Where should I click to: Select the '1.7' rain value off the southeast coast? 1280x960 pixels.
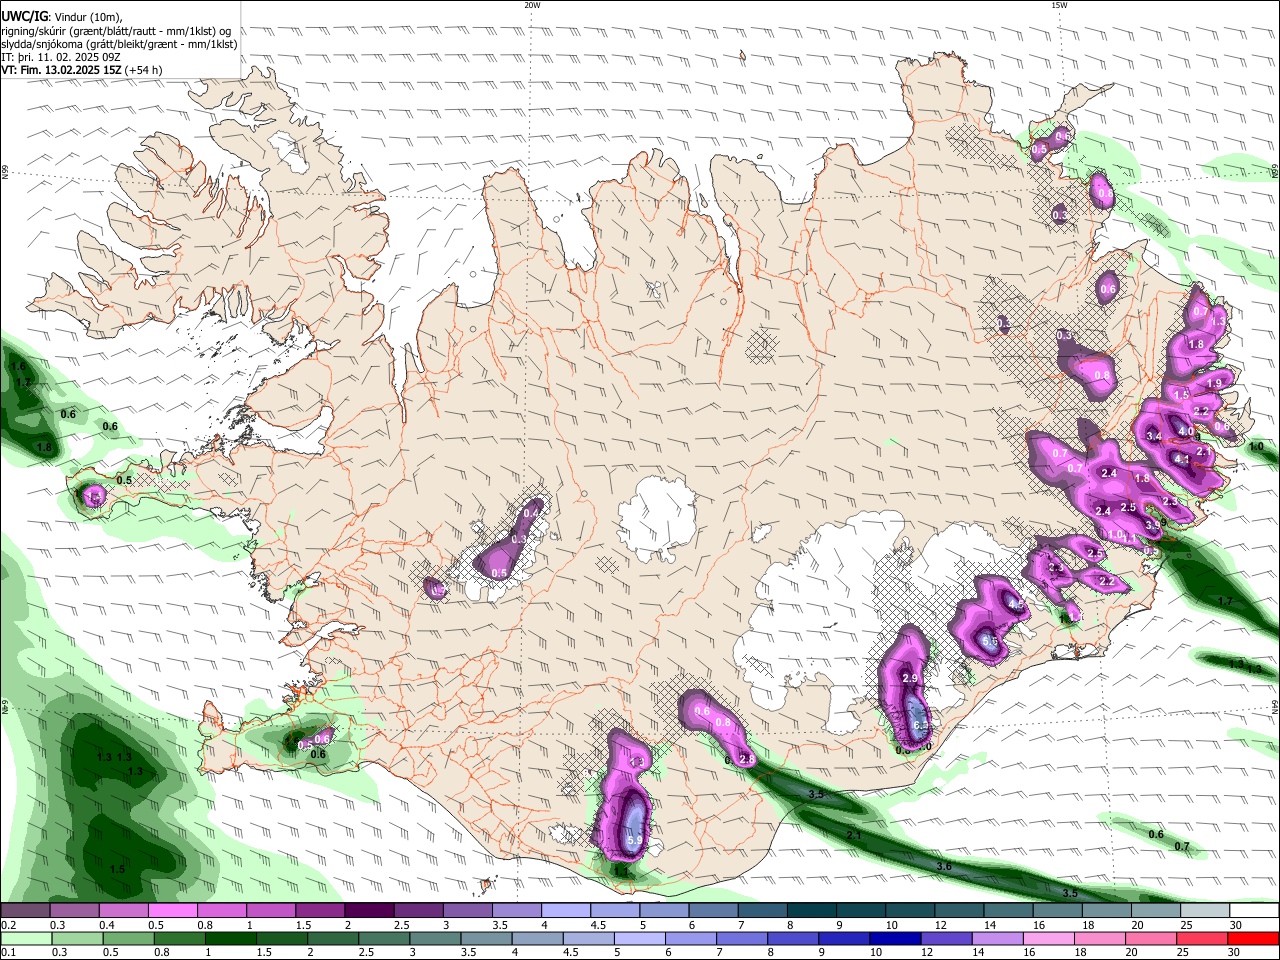1226,601
